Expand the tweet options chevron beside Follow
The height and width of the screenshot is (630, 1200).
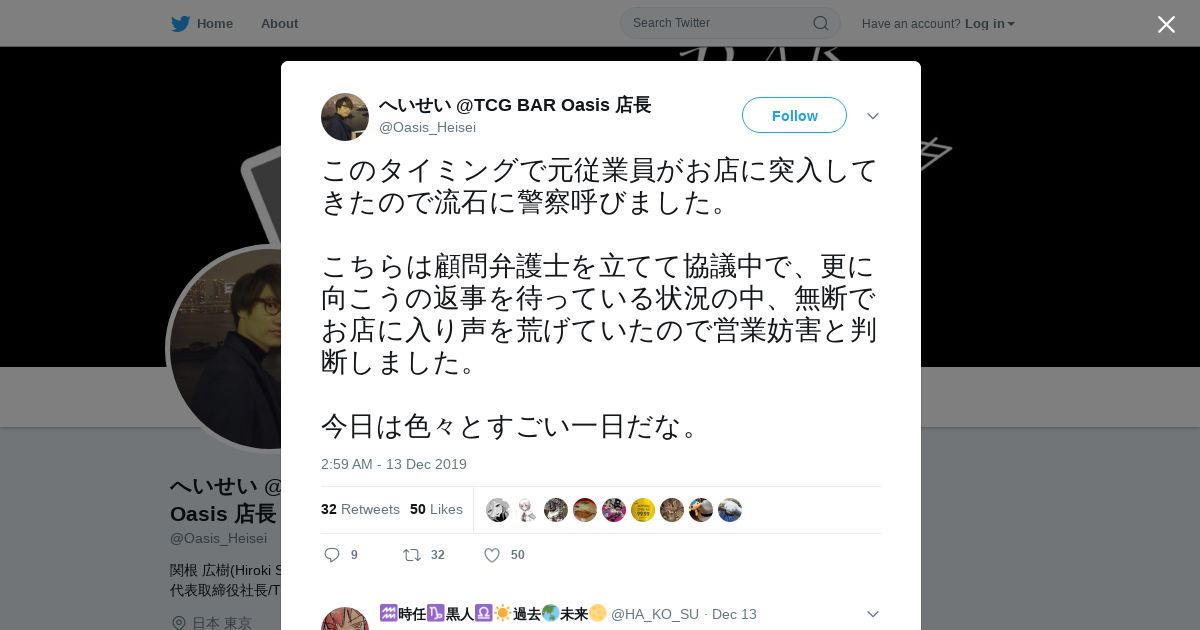click(873, 116)
